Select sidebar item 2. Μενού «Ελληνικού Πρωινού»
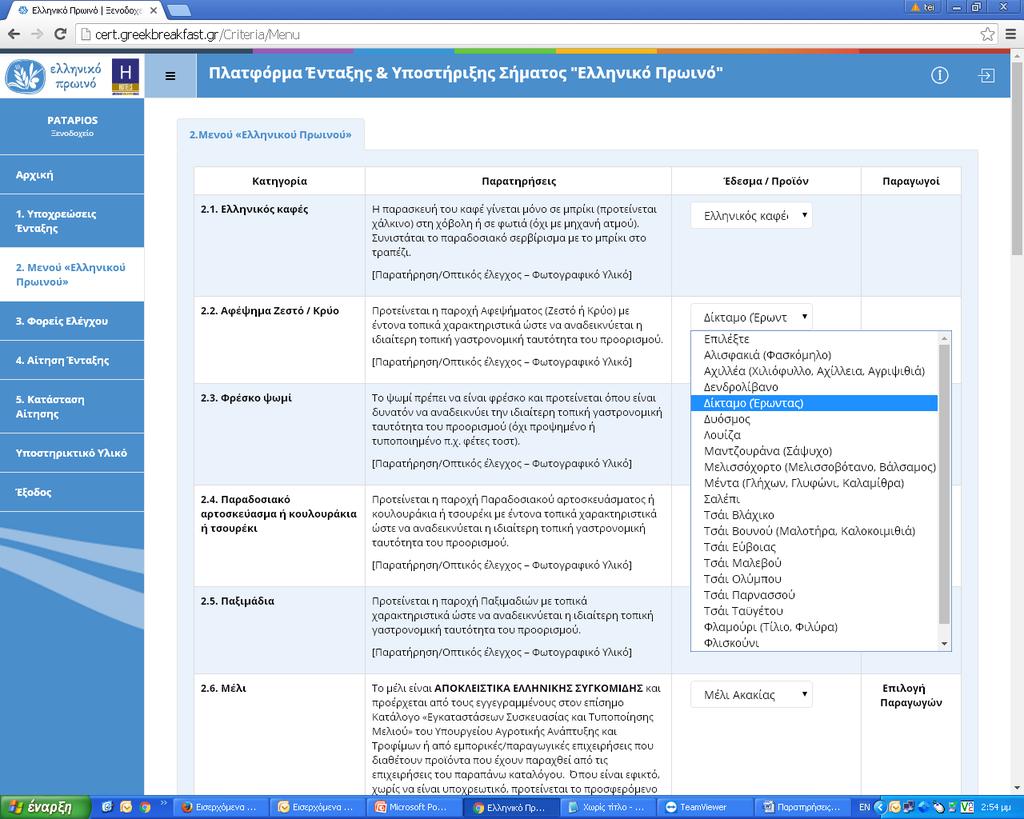This screenshot has width=1024, height=819. [72, 274]
